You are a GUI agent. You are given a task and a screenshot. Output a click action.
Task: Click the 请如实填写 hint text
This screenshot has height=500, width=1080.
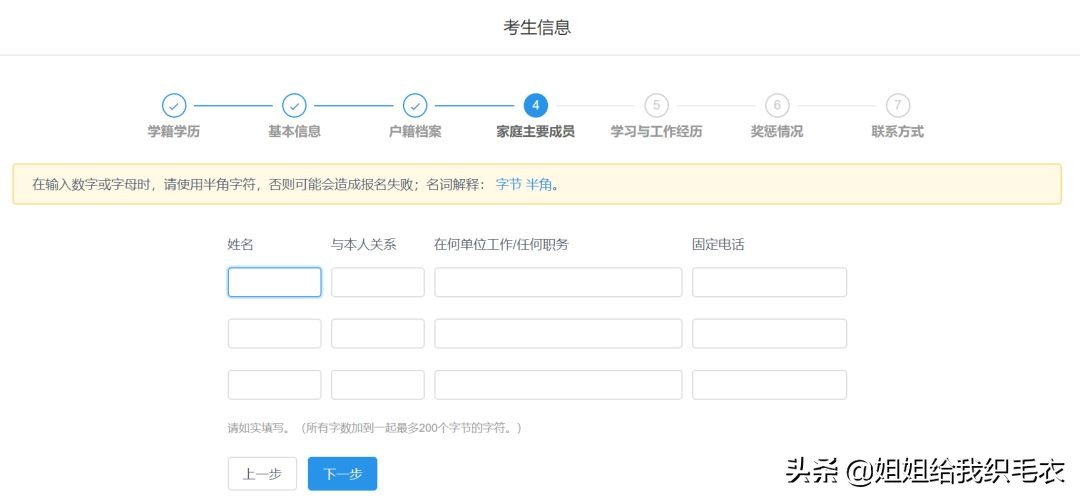click(x=375, y=428)
